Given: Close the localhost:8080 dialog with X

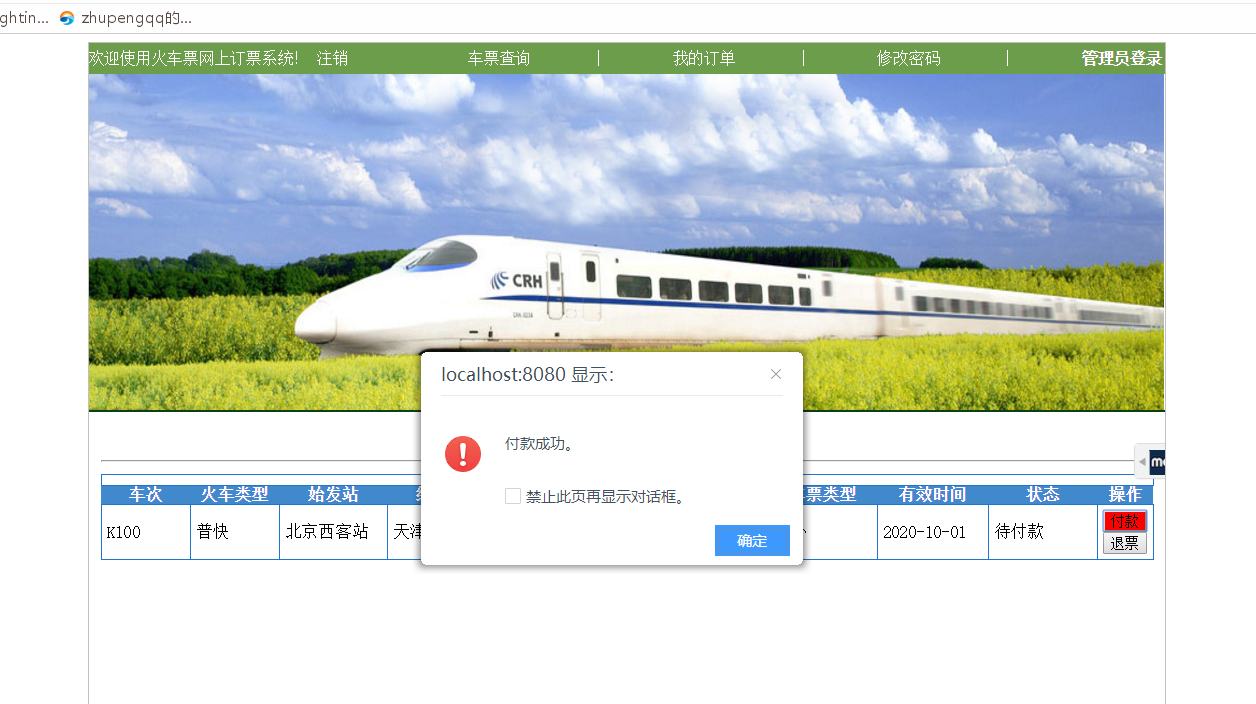Looking at the screenshot, I should pyautogui.click(x=776, y=374).
